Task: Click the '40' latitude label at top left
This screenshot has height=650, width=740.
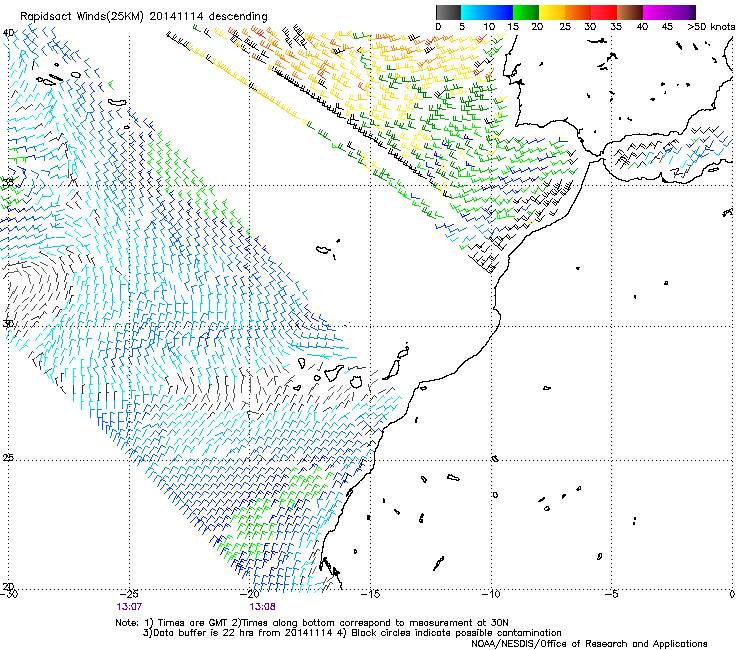Action: tap(8, 33)
